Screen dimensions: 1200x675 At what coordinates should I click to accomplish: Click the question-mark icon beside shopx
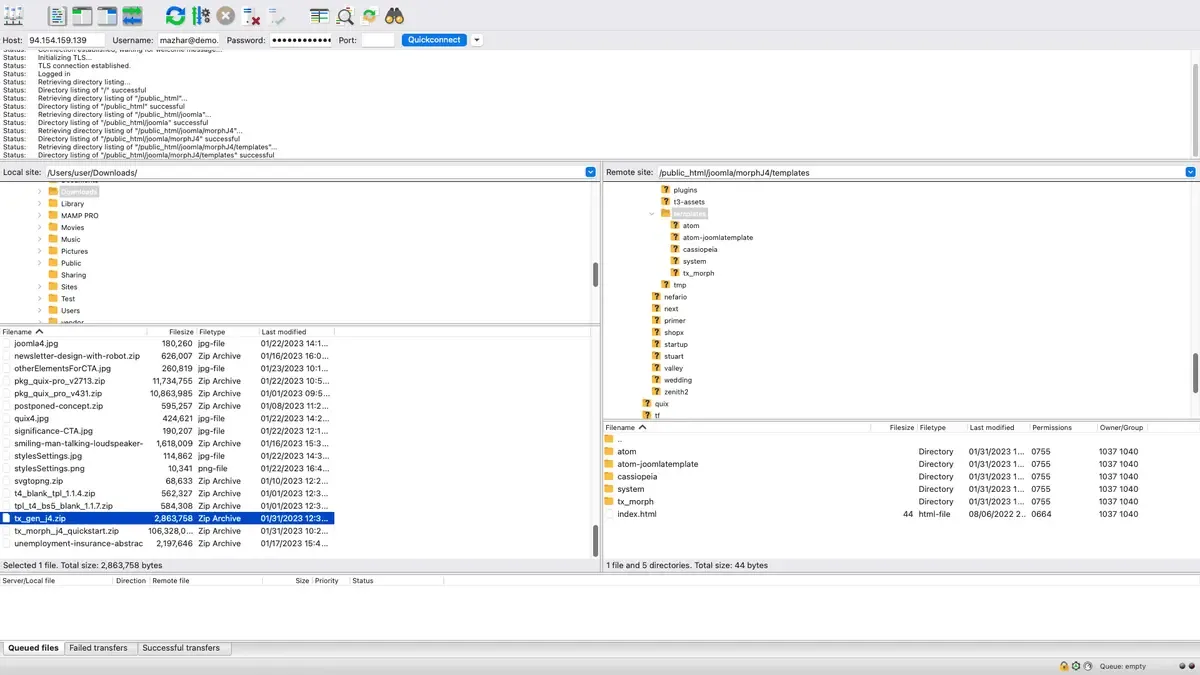tap(656, 333)
